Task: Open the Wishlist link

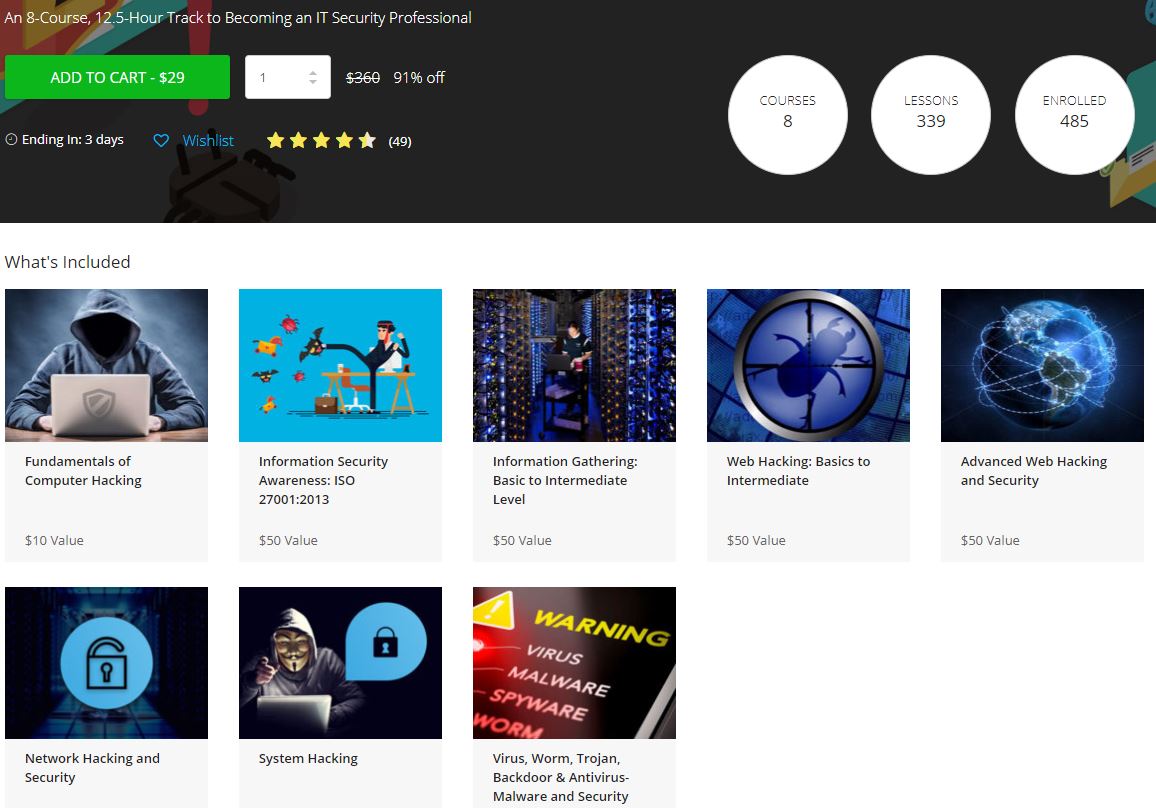Action: [208, 141]
